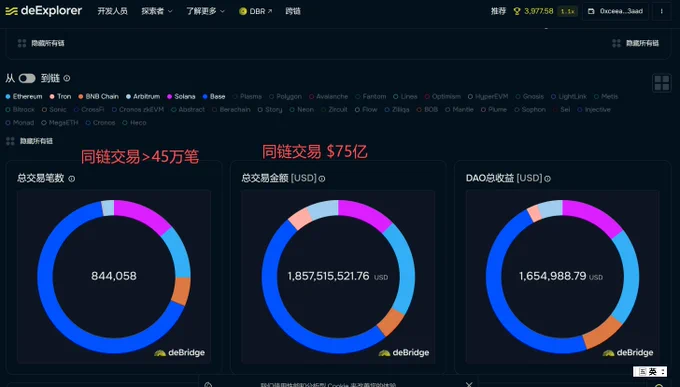Enable Story chain in legend

coord(270,109)
